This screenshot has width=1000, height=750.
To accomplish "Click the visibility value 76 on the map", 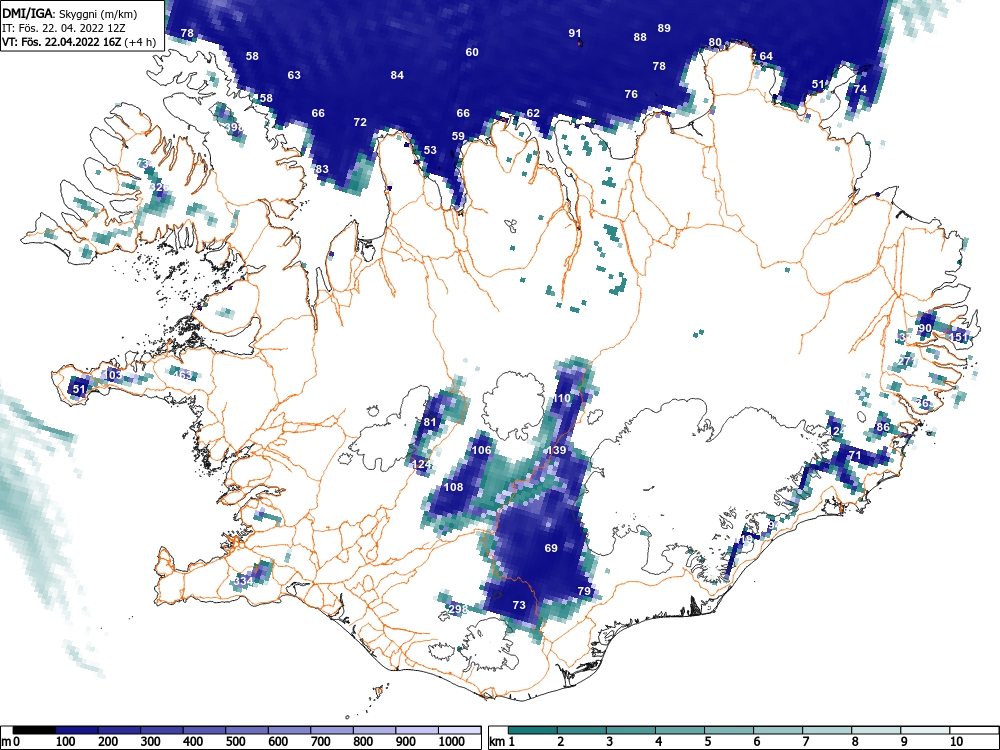I will pos(631,94).
